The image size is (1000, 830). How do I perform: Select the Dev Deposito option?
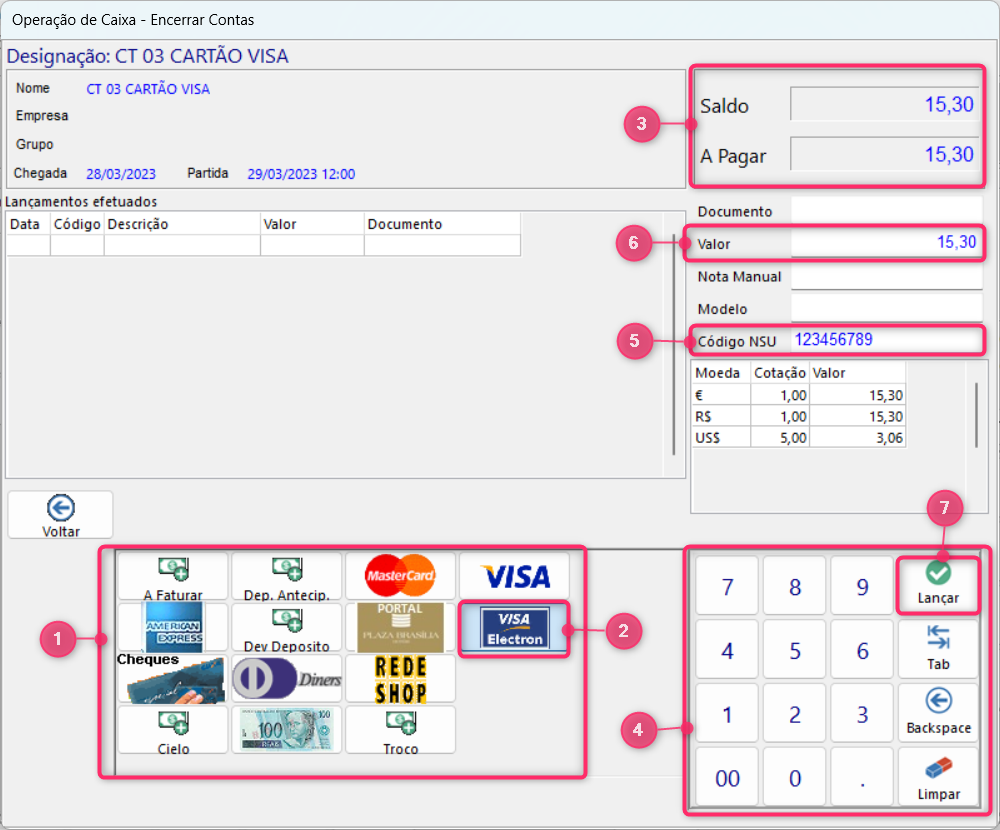tap(286, 628)
